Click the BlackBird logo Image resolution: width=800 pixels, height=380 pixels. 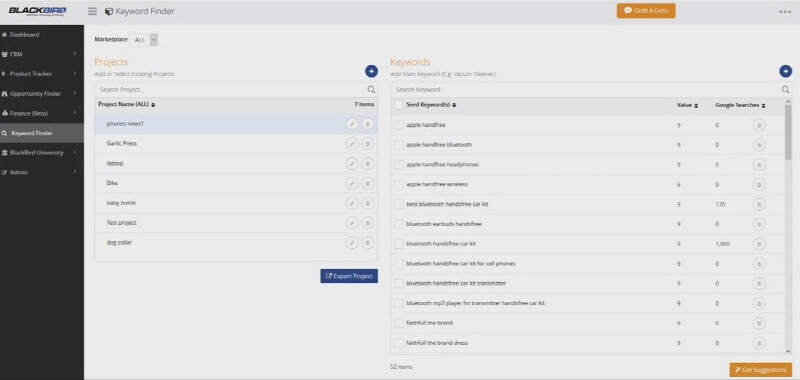coord(37,11)
